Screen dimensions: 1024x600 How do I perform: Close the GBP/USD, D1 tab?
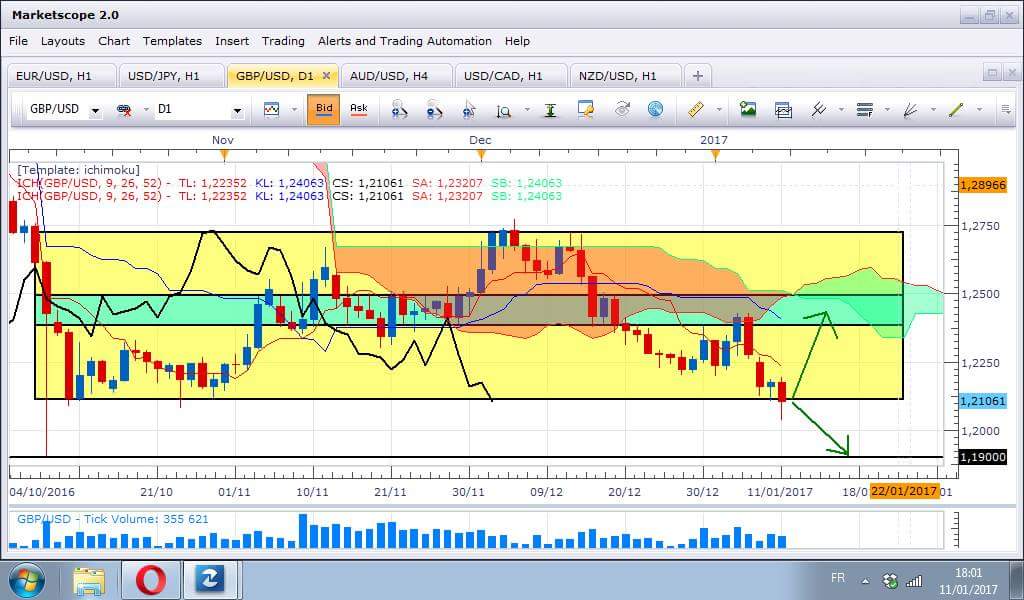[327, 76]
